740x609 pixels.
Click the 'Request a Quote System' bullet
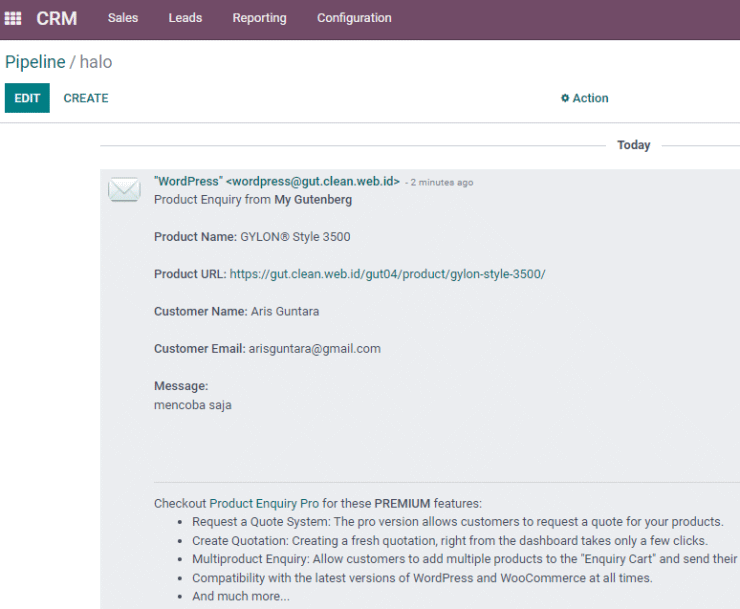pyautogui.click(x=457, y=522)
